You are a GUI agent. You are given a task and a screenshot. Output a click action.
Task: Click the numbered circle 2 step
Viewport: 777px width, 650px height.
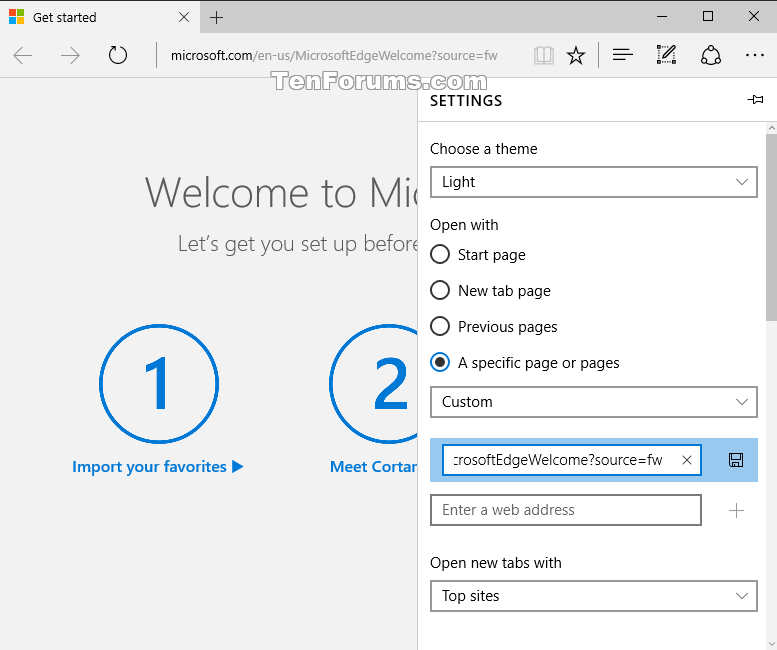(x=374, y=384)
